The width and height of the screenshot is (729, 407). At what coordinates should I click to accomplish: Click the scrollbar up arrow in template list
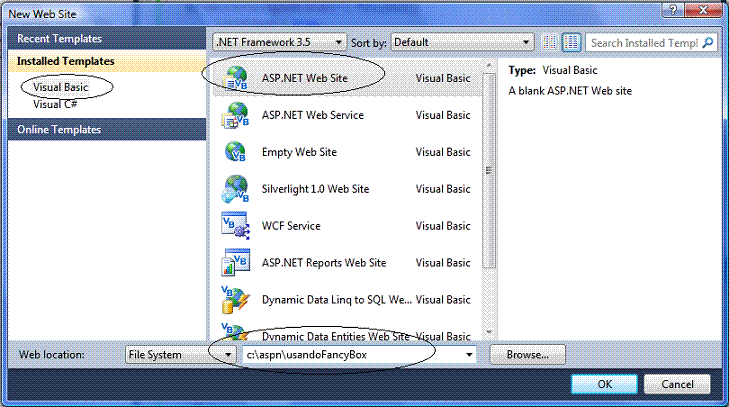[489, 66]
